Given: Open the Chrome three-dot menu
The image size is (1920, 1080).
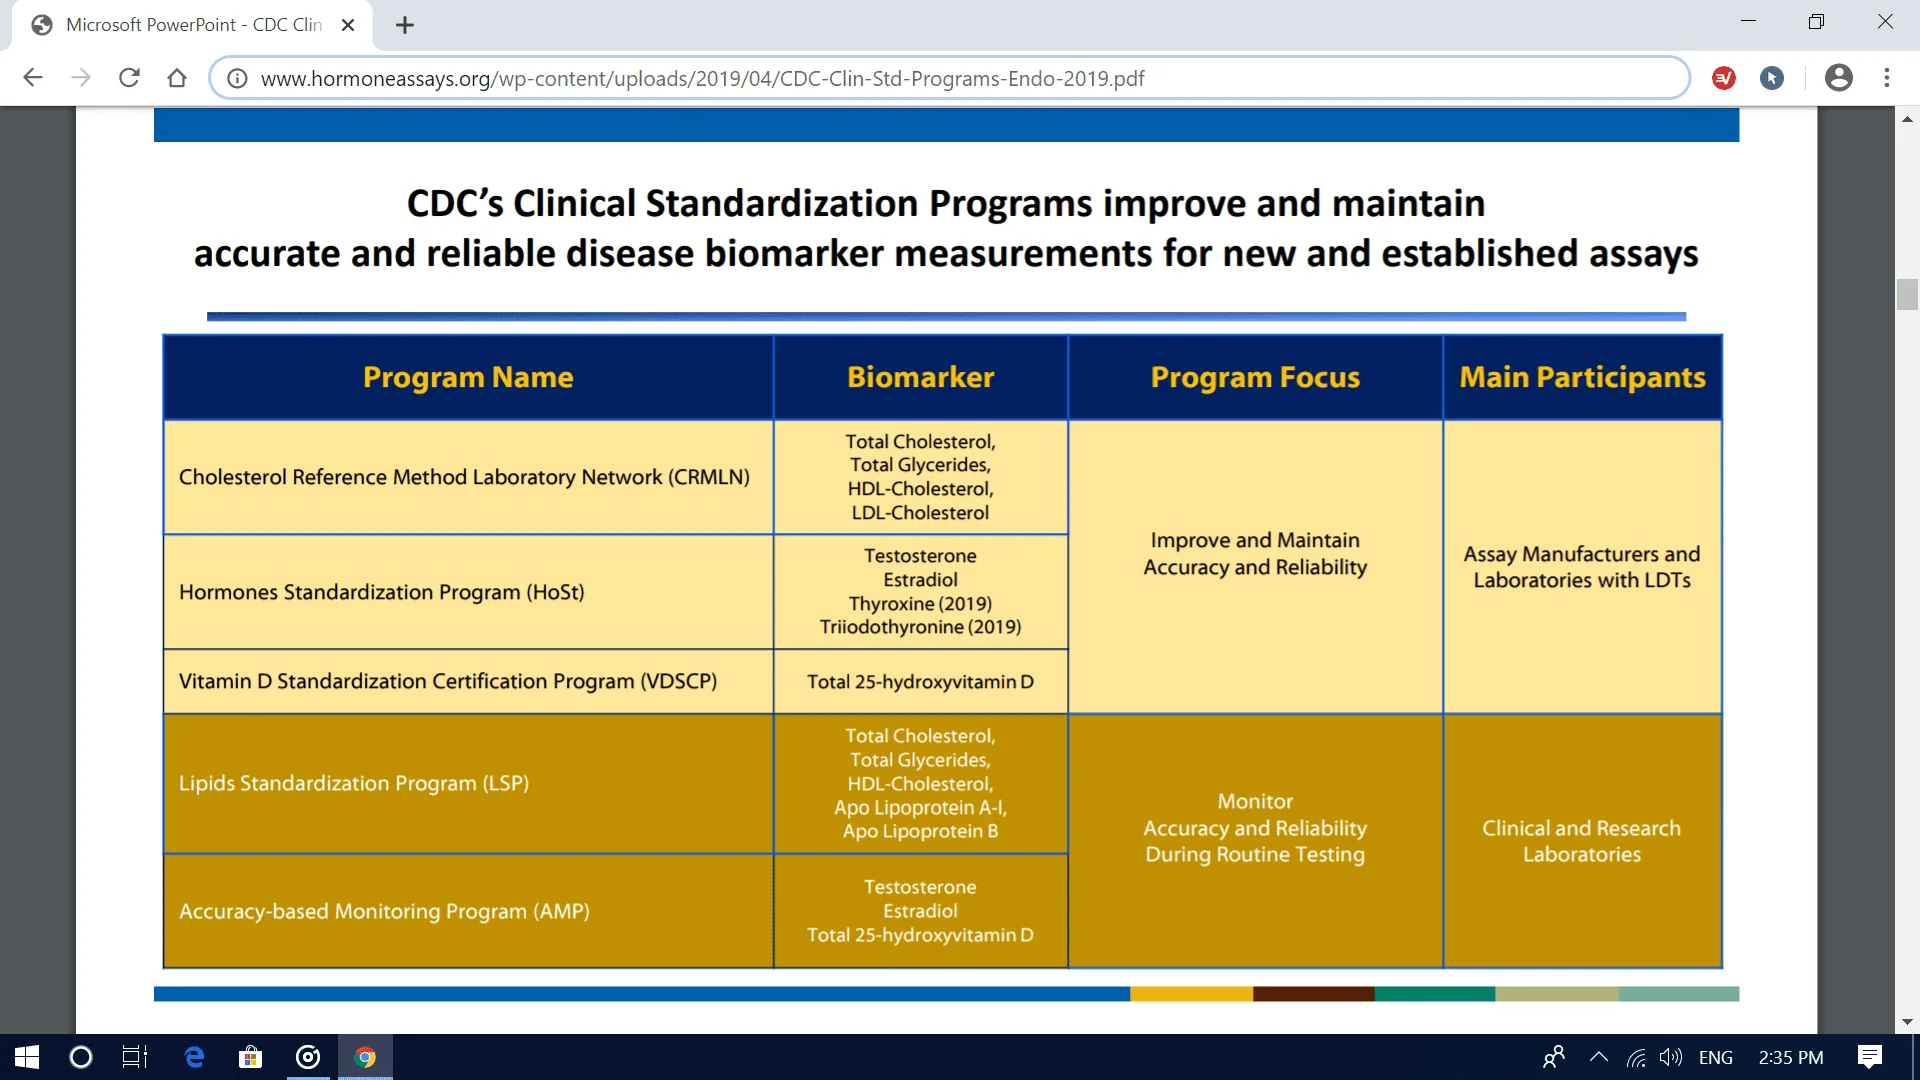Looking at the screenshot, I should tap(1887, 78).
